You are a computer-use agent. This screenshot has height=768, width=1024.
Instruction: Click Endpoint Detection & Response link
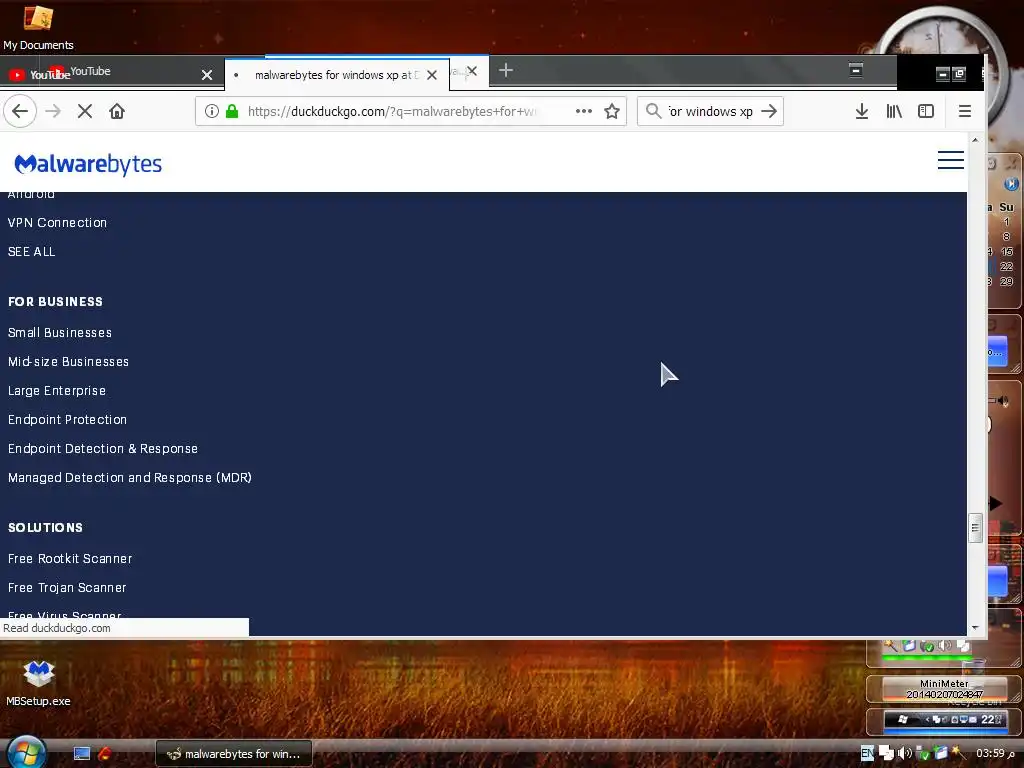tap(103, 449)
